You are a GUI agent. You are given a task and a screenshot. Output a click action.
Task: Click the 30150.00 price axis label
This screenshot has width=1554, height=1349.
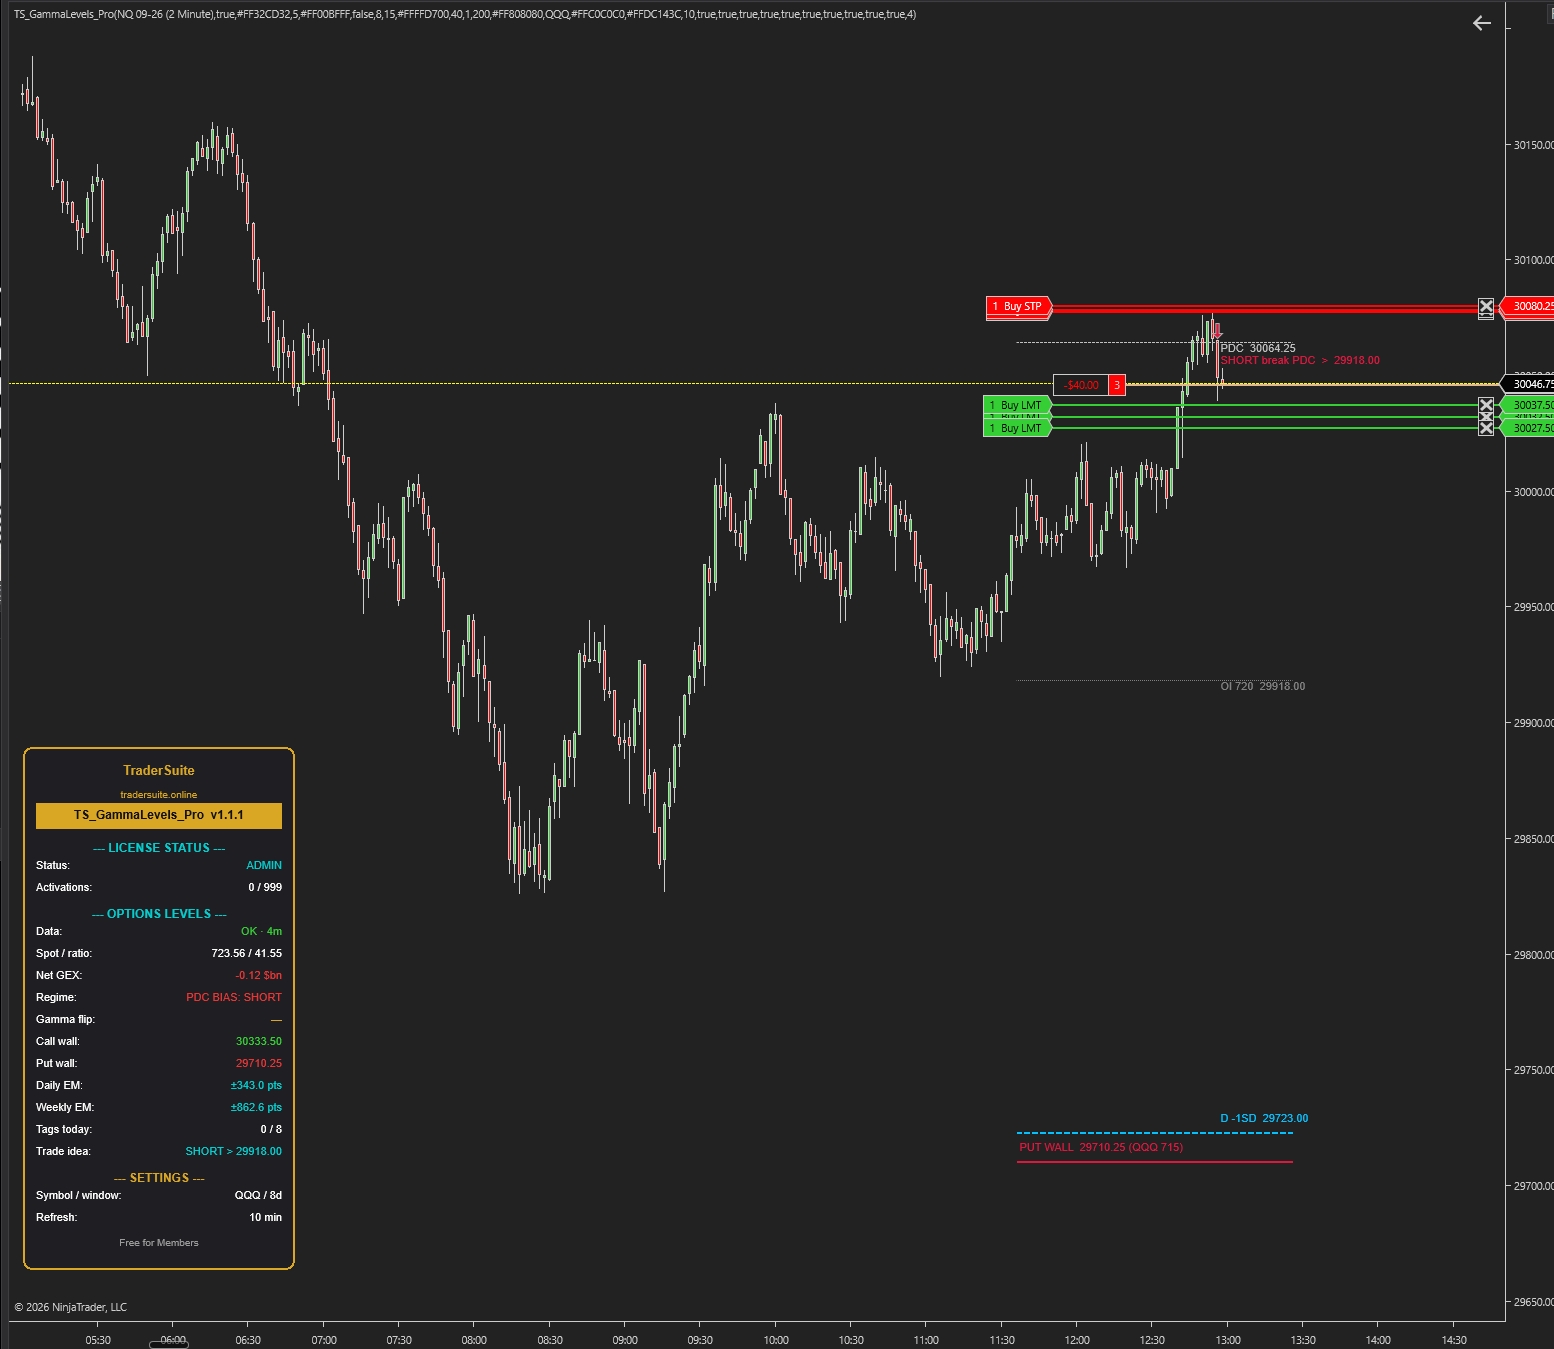(x=1533, y=145)
